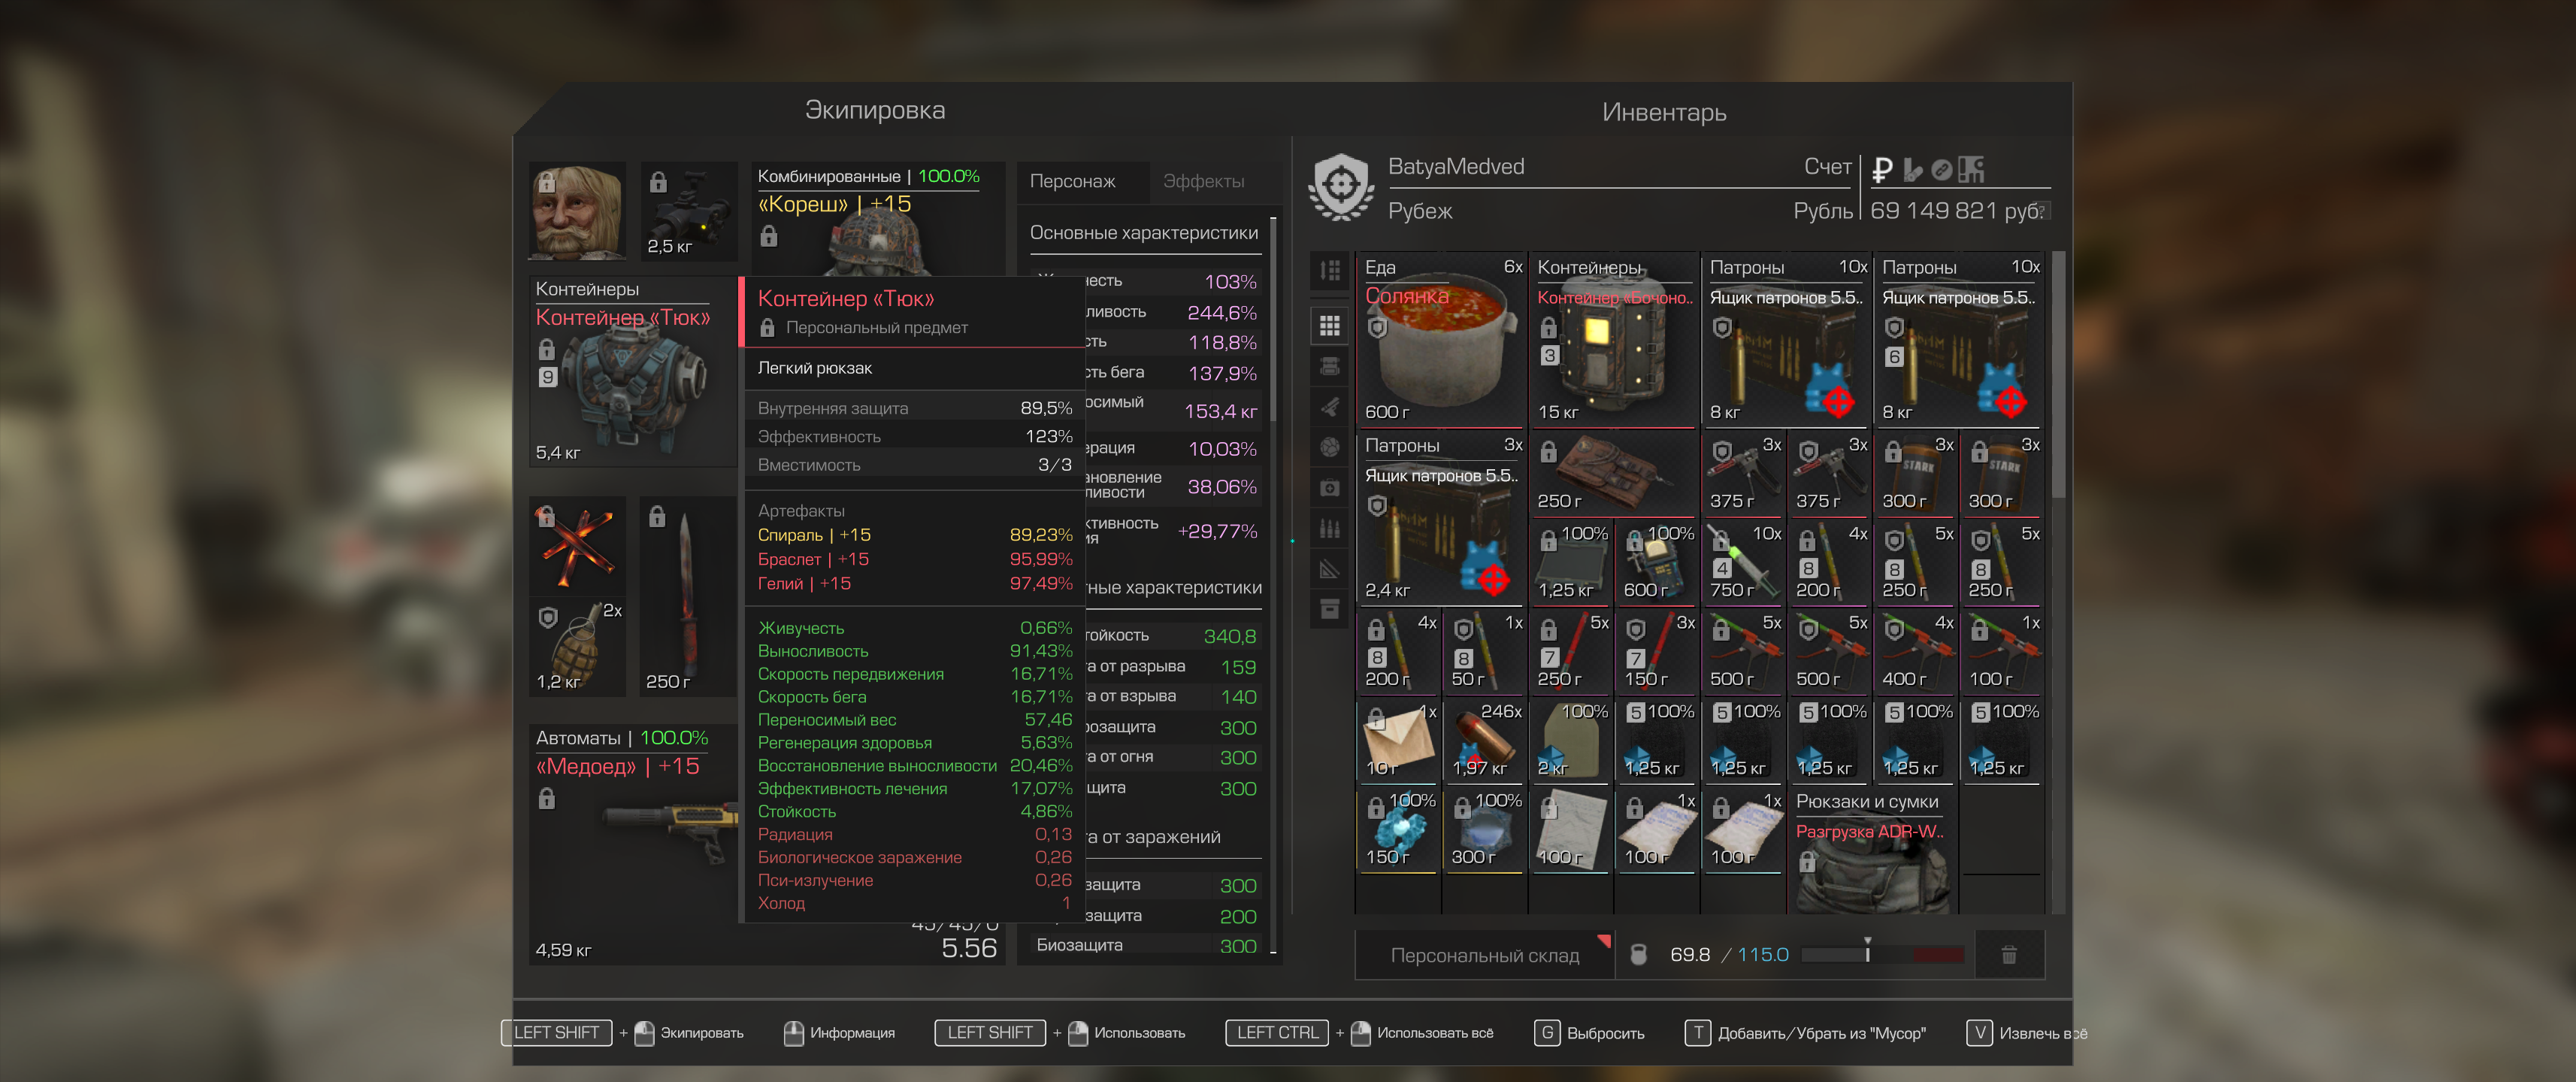Click the inventory sort icon
The image size is (2576, 1082).
1329,270
